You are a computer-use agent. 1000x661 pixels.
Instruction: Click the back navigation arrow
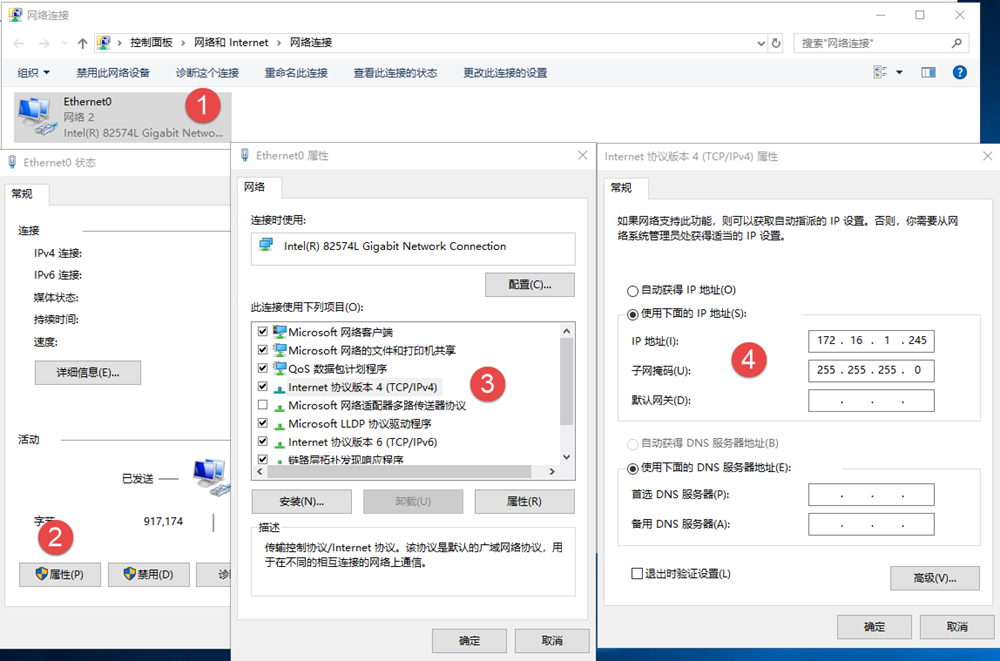[x=18, y=43]
